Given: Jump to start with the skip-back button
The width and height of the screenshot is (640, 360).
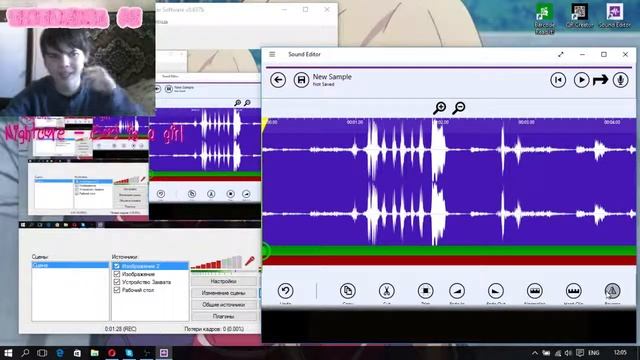Looking at the screenshot, I should tap(558, 80).
